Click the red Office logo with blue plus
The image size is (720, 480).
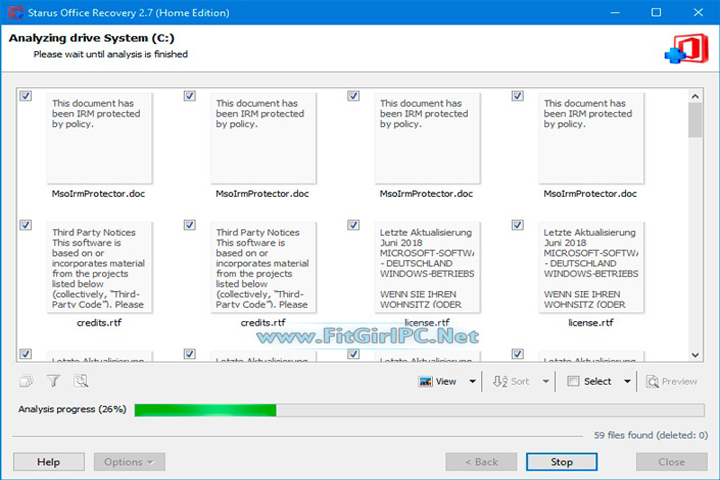pos(686,49)
